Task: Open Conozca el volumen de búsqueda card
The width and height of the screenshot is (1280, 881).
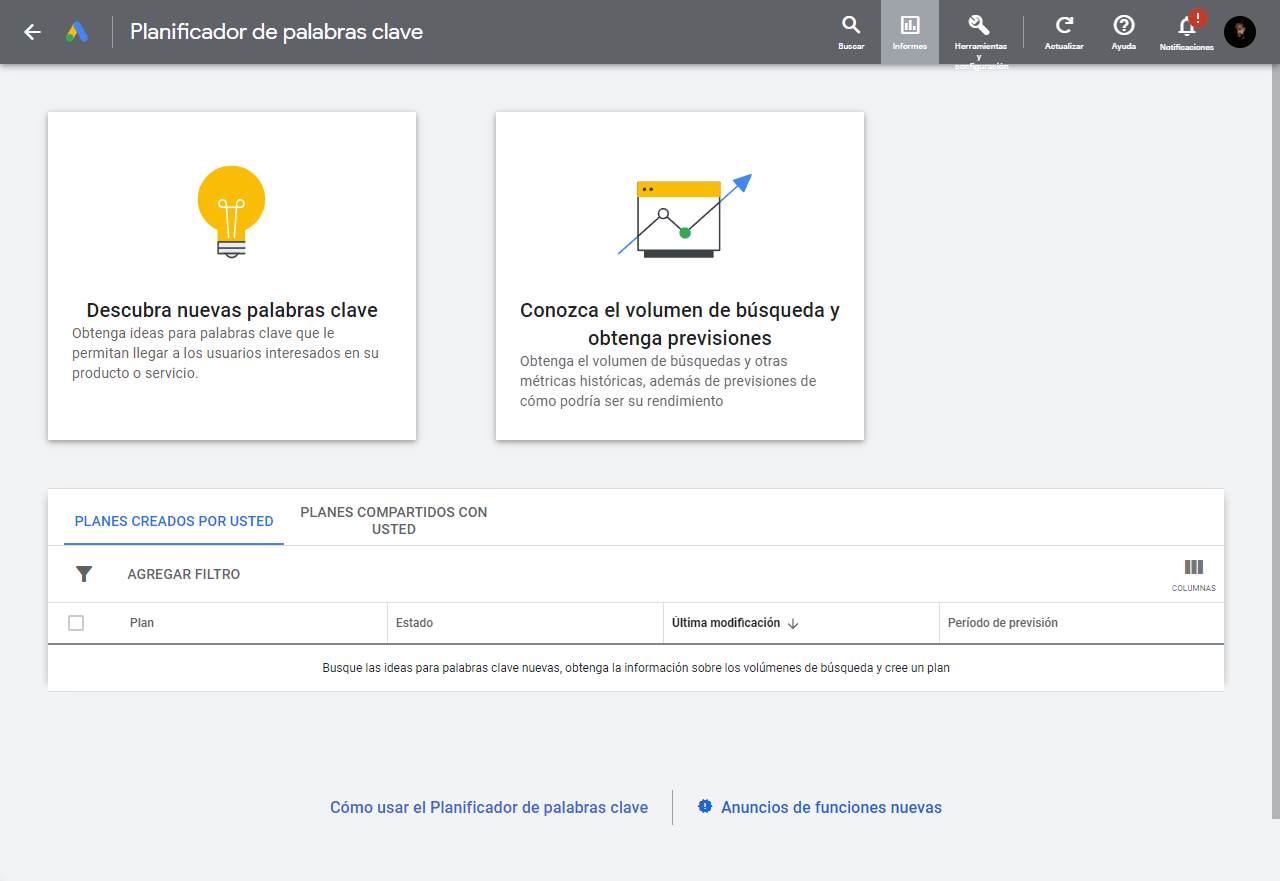Action: (679, 275)
